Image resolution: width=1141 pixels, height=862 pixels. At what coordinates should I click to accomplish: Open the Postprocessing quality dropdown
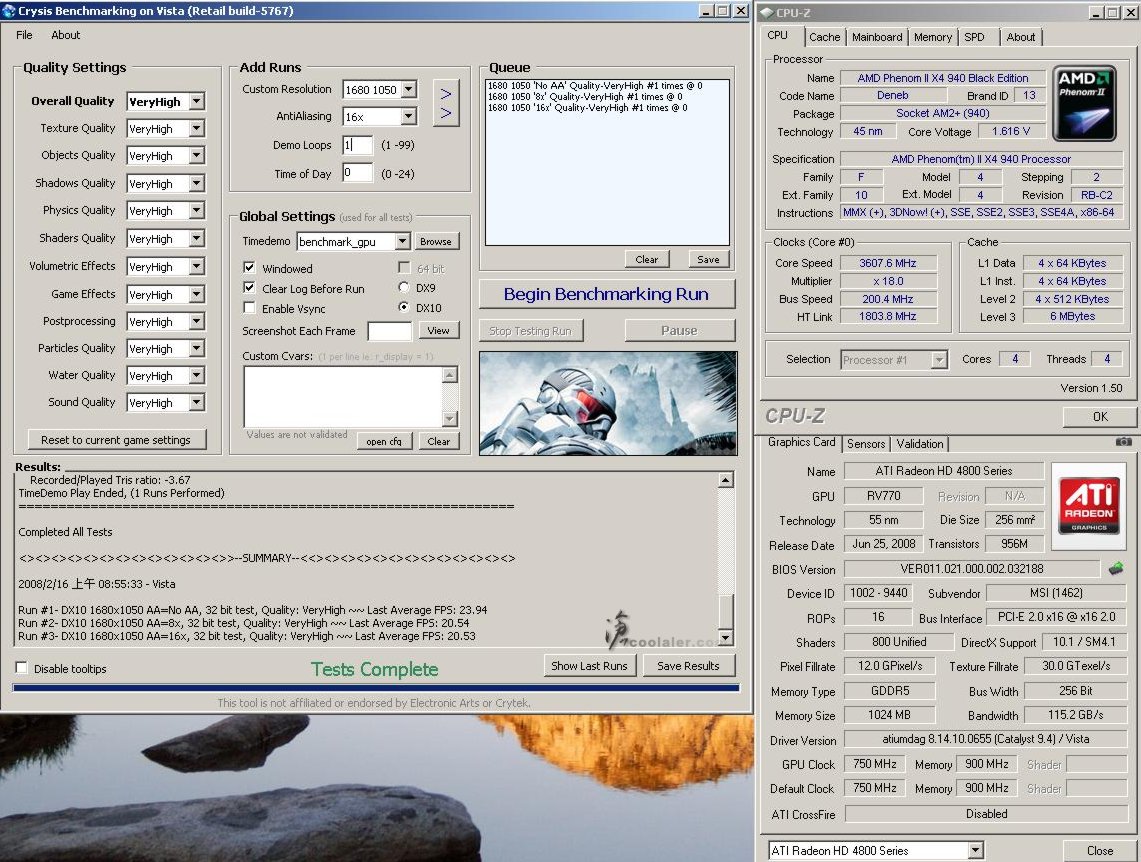click(196, 322)
